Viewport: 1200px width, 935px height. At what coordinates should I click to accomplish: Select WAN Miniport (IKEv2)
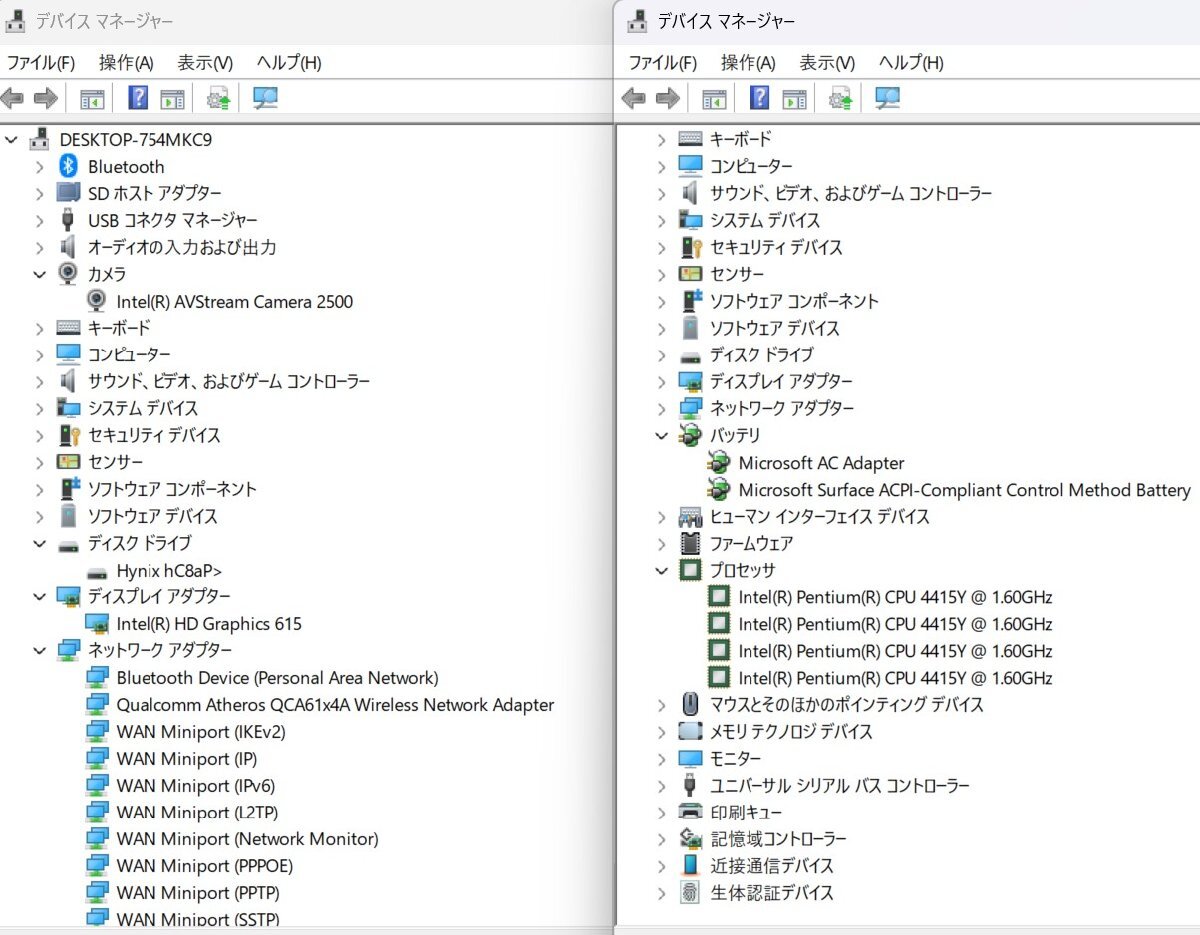[201, 731]
